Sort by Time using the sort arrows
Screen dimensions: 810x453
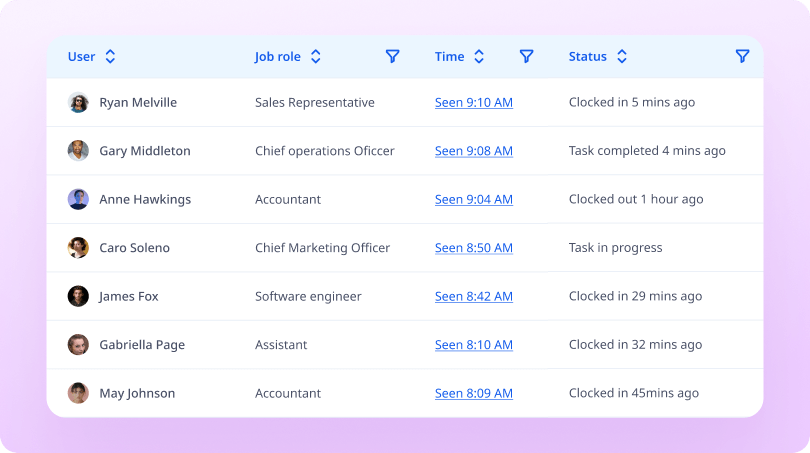click(479, 57)
